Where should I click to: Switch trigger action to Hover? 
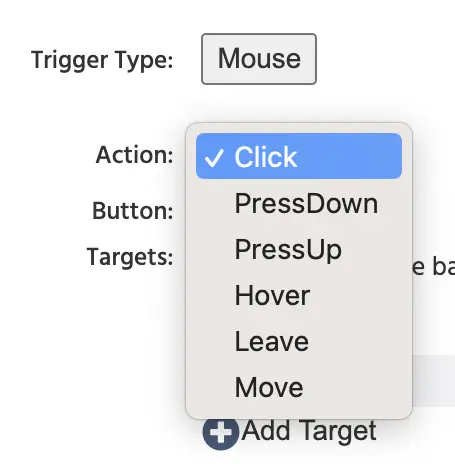(299, 296)
